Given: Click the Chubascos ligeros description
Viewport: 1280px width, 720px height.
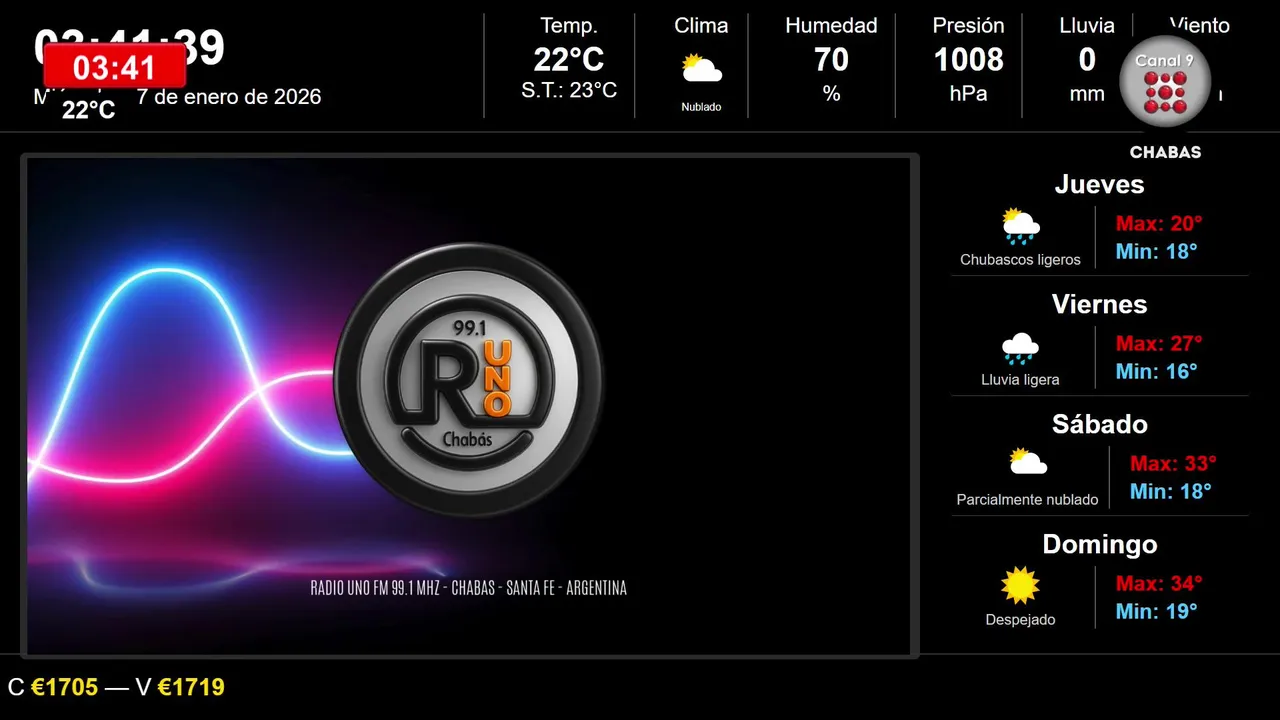Looking at the screenshot, I should click(1020, 260).
